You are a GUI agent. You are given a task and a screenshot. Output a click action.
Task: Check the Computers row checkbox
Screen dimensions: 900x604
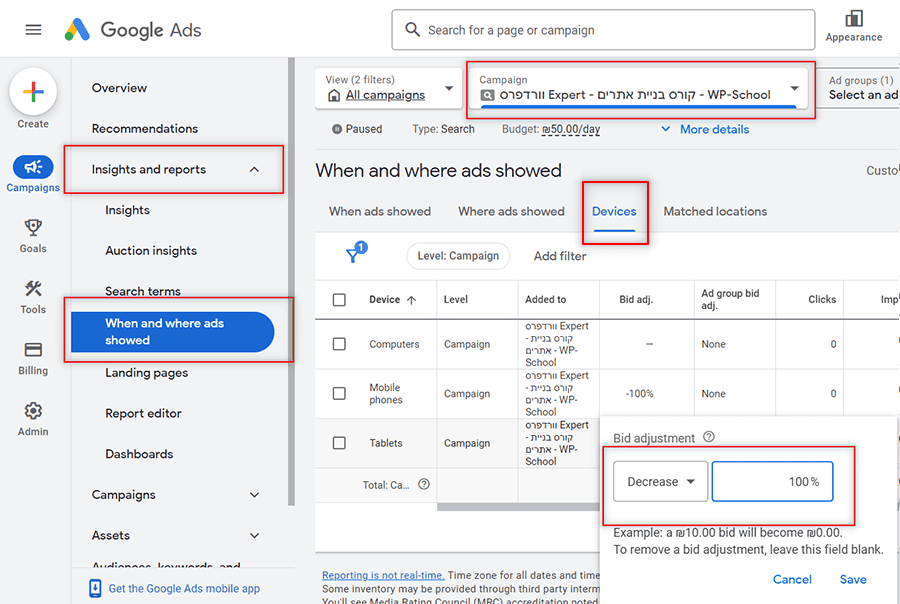click(x=339, y=344)
